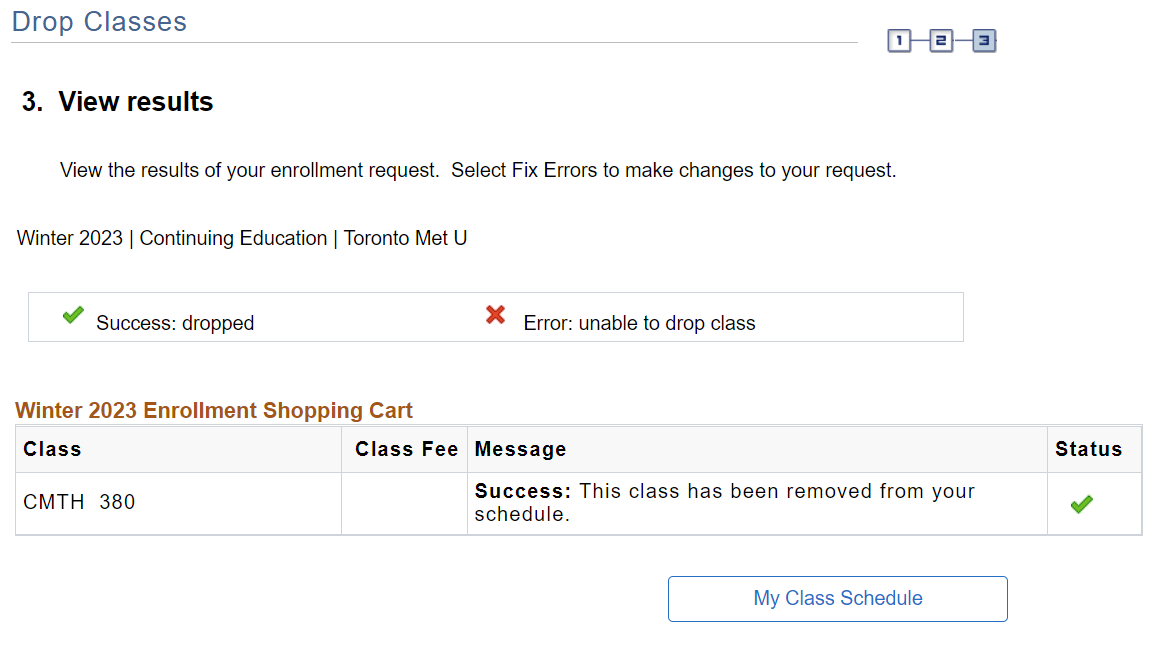This screenshot has height=647, width=1171.
Task: Click the 'Success: dropped' legend label
Action: pos(175,323)
